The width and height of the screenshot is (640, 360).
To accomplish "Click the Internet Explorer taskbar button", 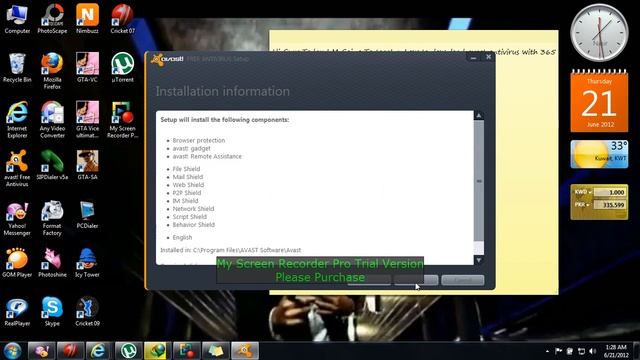I will (99, 351).
